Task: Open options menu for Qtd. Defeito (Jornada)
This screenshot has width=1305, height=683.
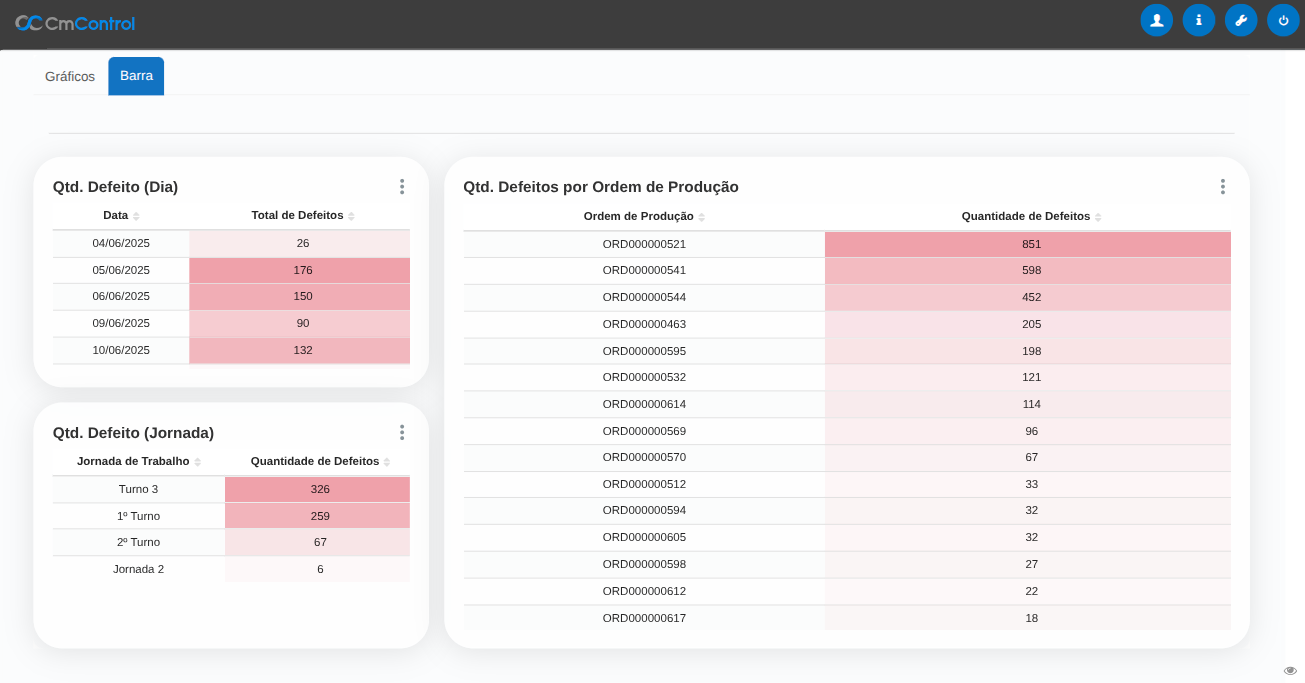Action: (x=401, y=432)
